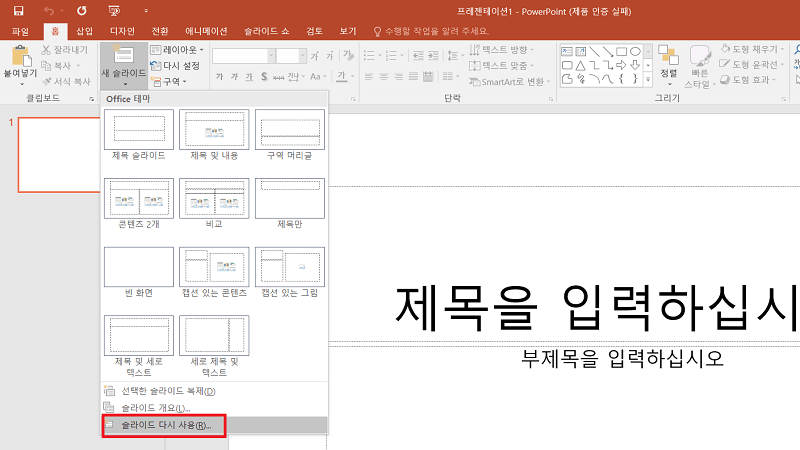Select the triangle shape in shapes gallery
Image resolution: width=800 pixels, height=450 pixels.
pos(581,65)
